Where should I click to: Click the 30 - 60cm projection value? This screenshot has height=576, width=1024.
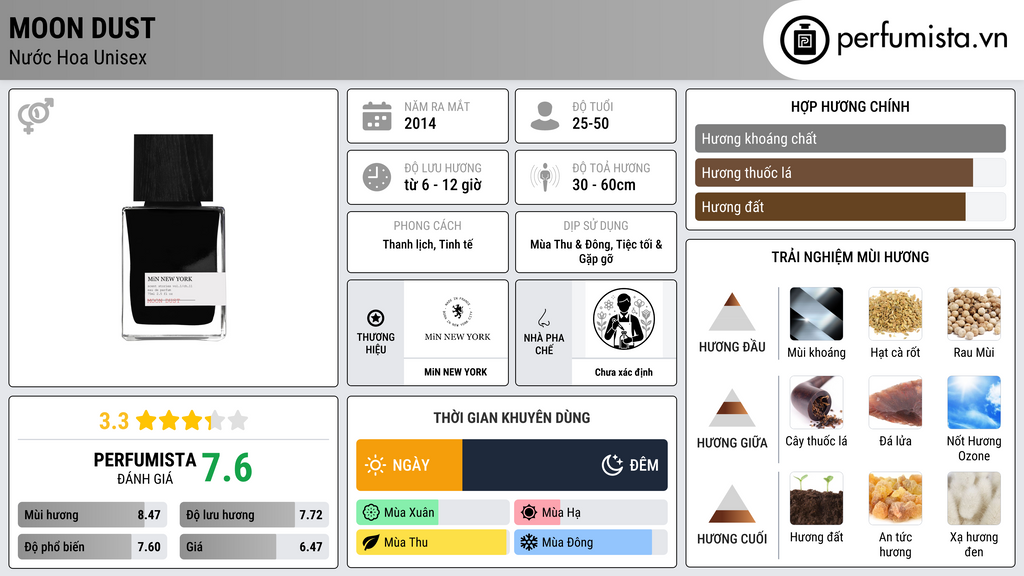pyautogui.click(x=604, y=185)
